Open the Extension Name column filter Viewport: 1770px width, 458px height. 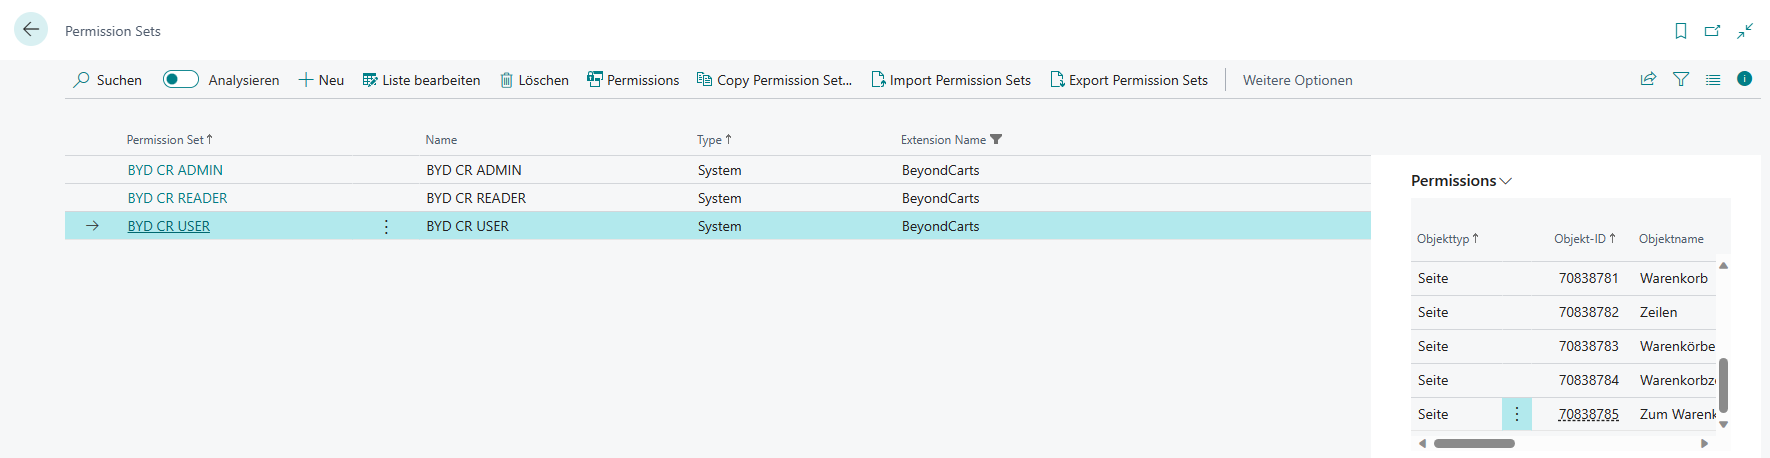pos(996,140)
